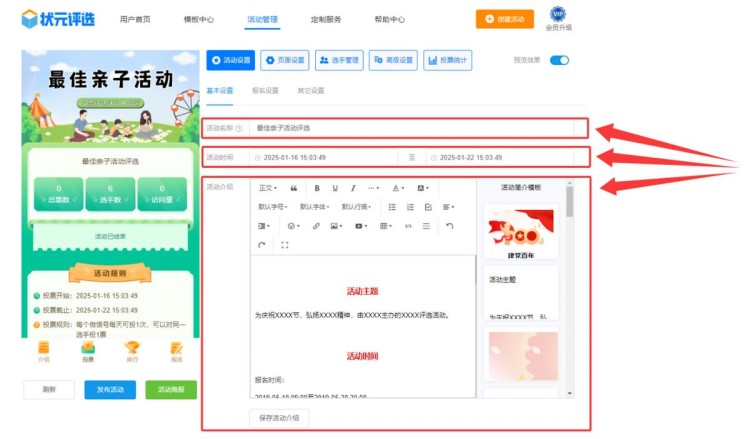750x439 pixels.
Task: Undo the last edit in the editor
Action: pos(450,226)
